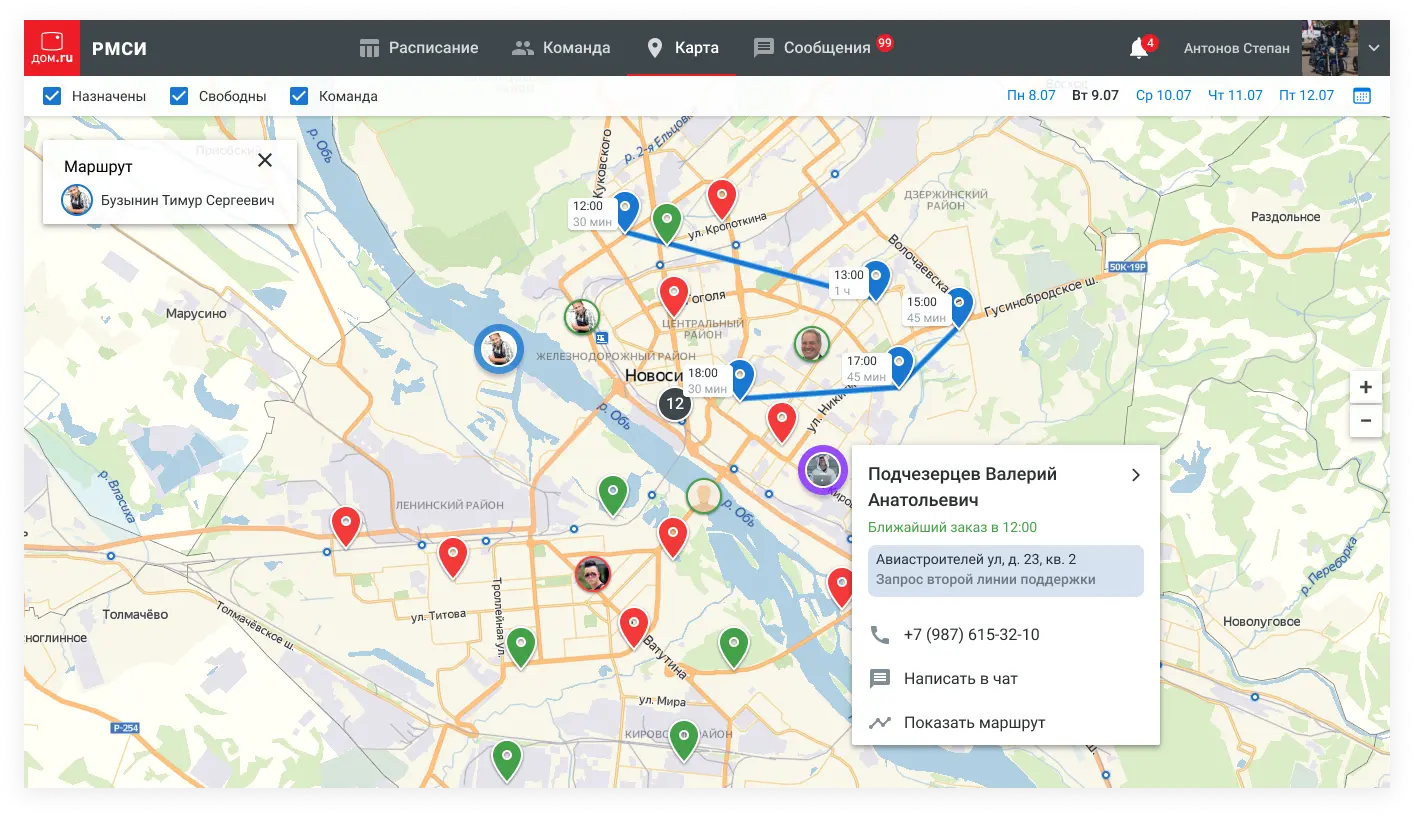Click the red pin above ул. Титова
The width and height of the screenshot is (1414, 816).
click(x=454, y=558)
